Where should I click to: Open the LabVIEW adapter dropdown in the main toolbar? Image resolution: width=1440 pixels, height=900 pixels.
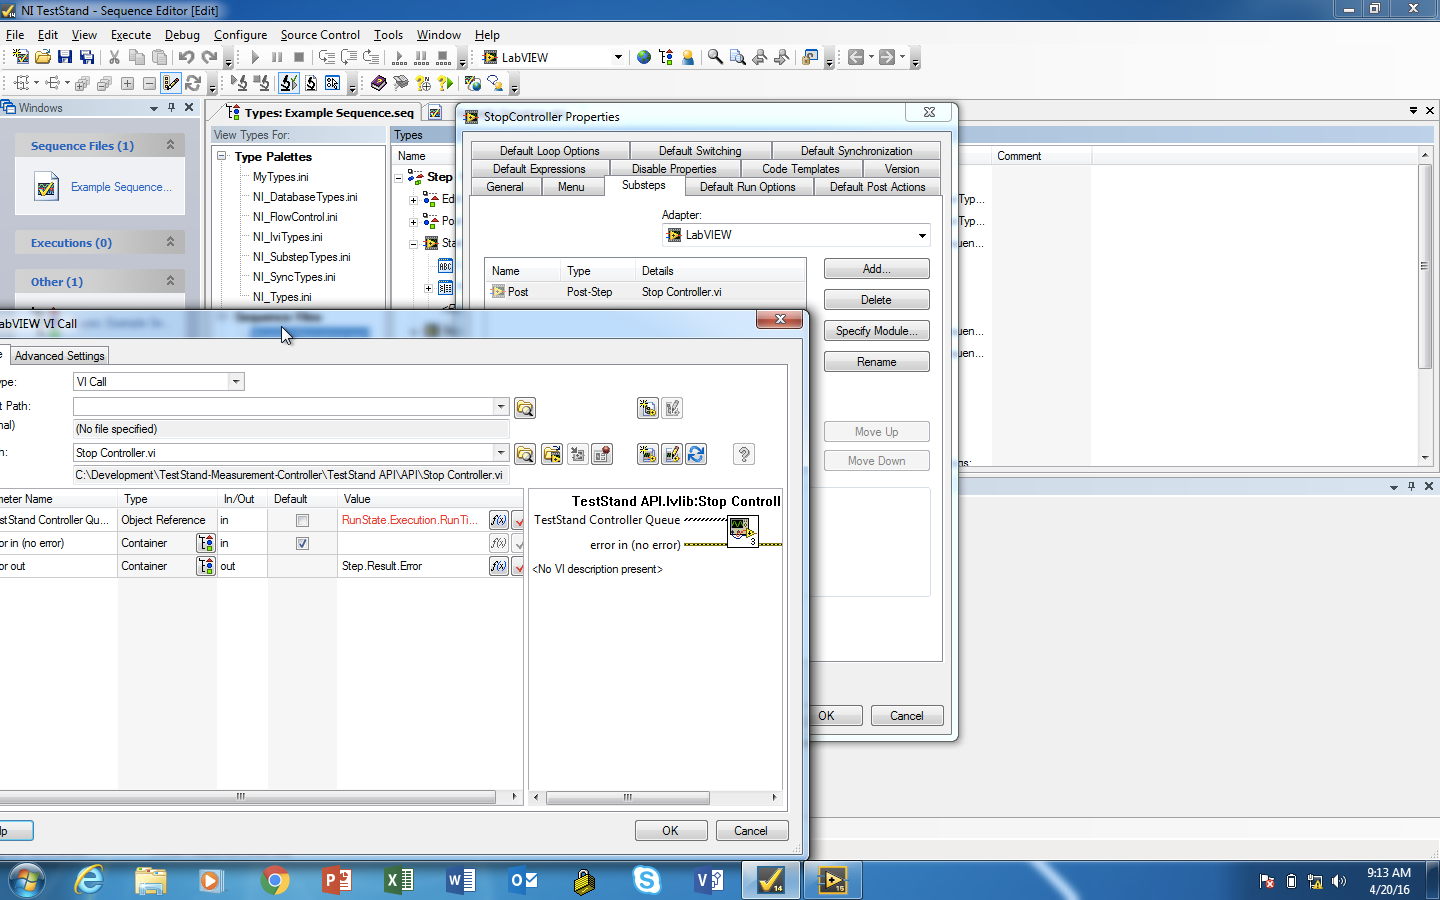coord(618,57)
